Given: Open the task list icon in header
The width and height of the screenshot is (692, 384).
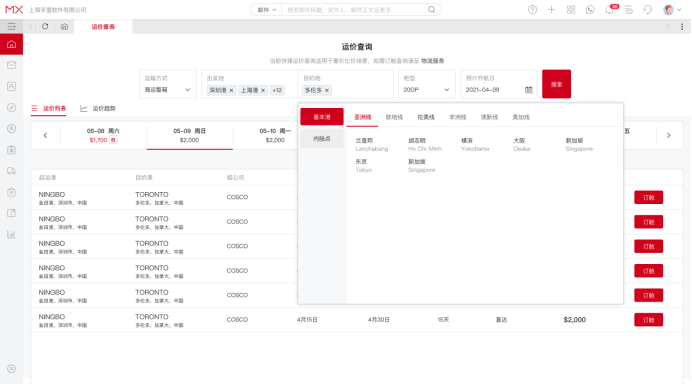Looking at the screenshot, I should pyautogui.click(x=628, y=10).
